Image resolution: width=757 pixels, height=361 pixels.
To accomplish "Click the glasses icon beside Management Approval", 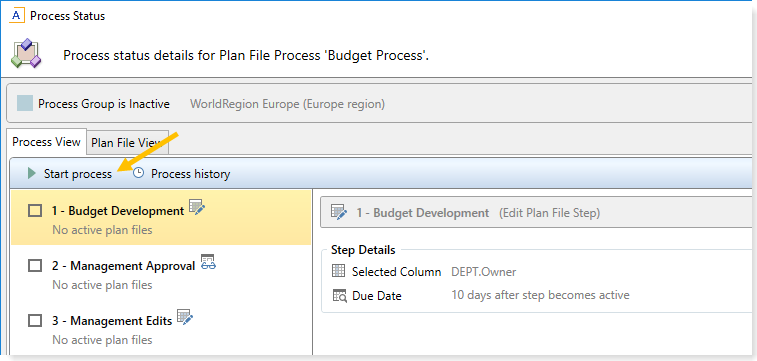I will 209,262.
